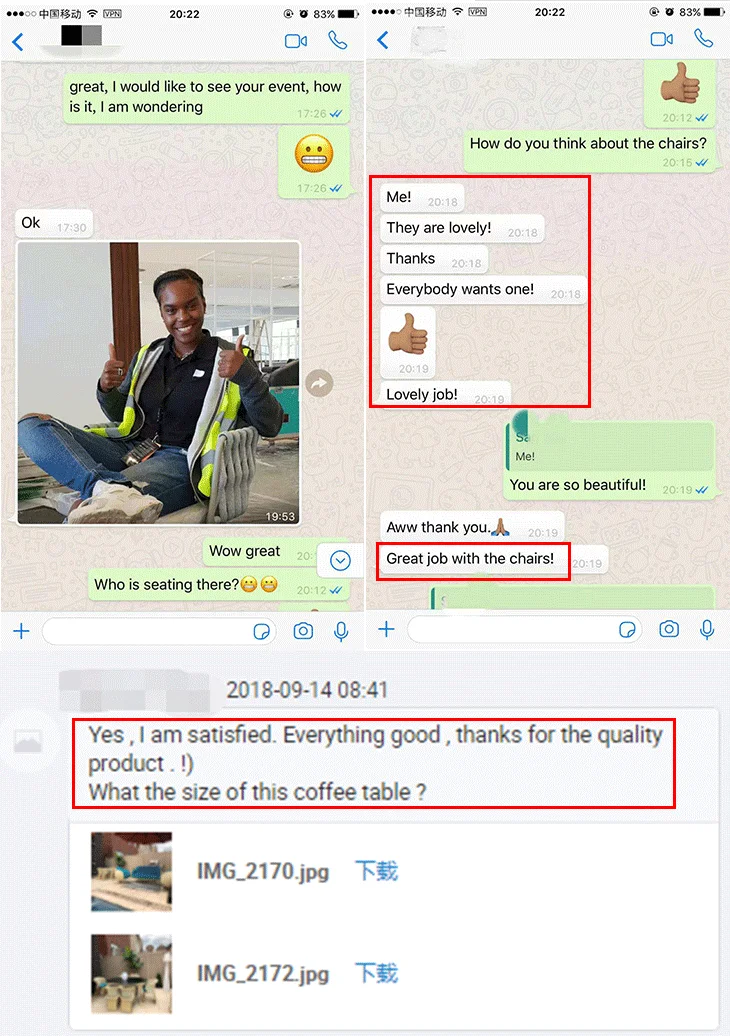
Task: Click the left chat message input field
Action: click(159, 632)
